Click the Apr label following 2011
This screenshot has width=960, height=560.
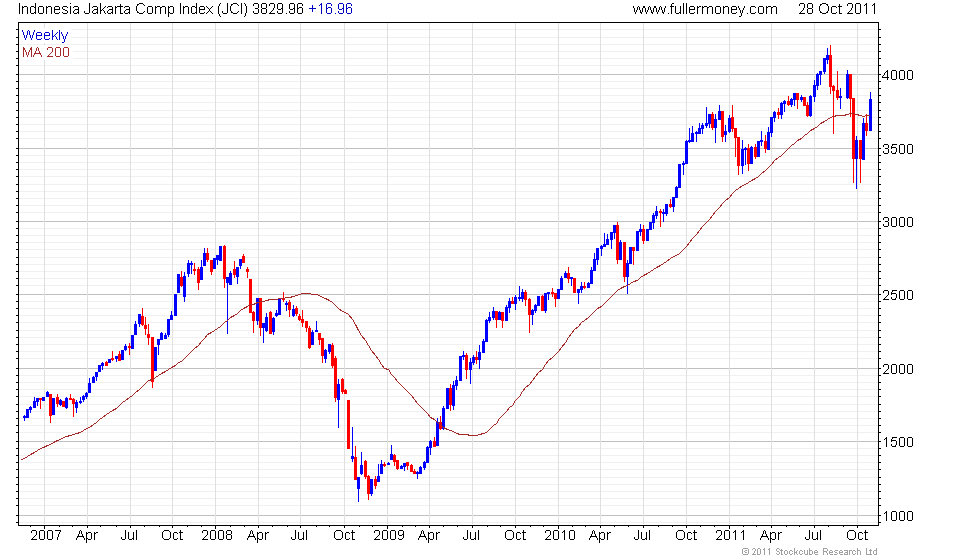tap(771, 536)
